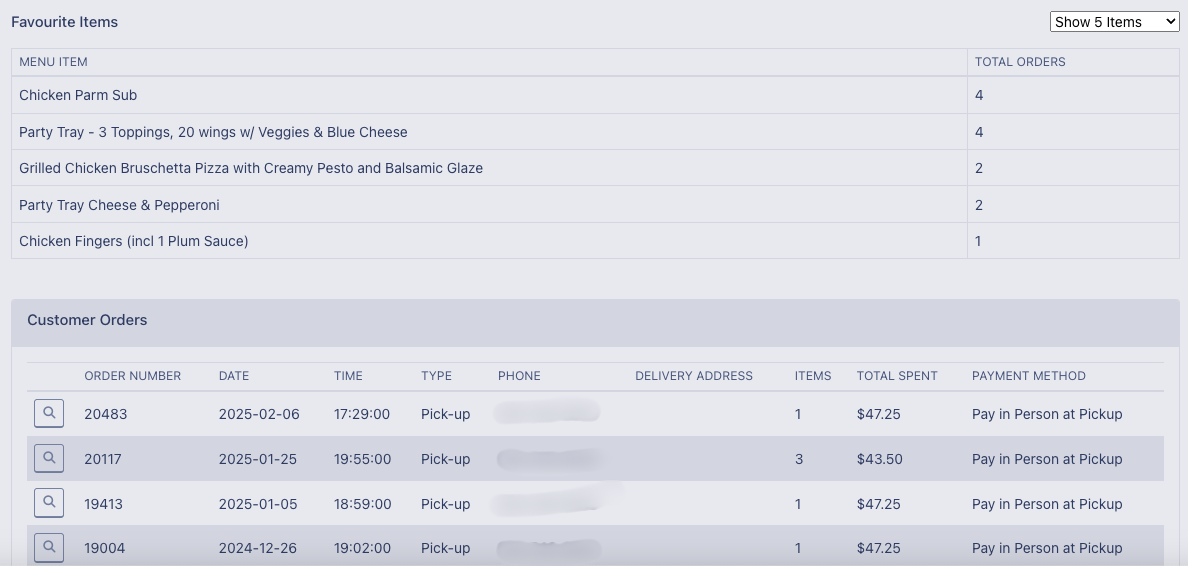The width and height of the screenshot is (1188, 566).
Task: Click the TOTAL ORDERS column header
Action: pyautogui.click(x=1020, y=62)
